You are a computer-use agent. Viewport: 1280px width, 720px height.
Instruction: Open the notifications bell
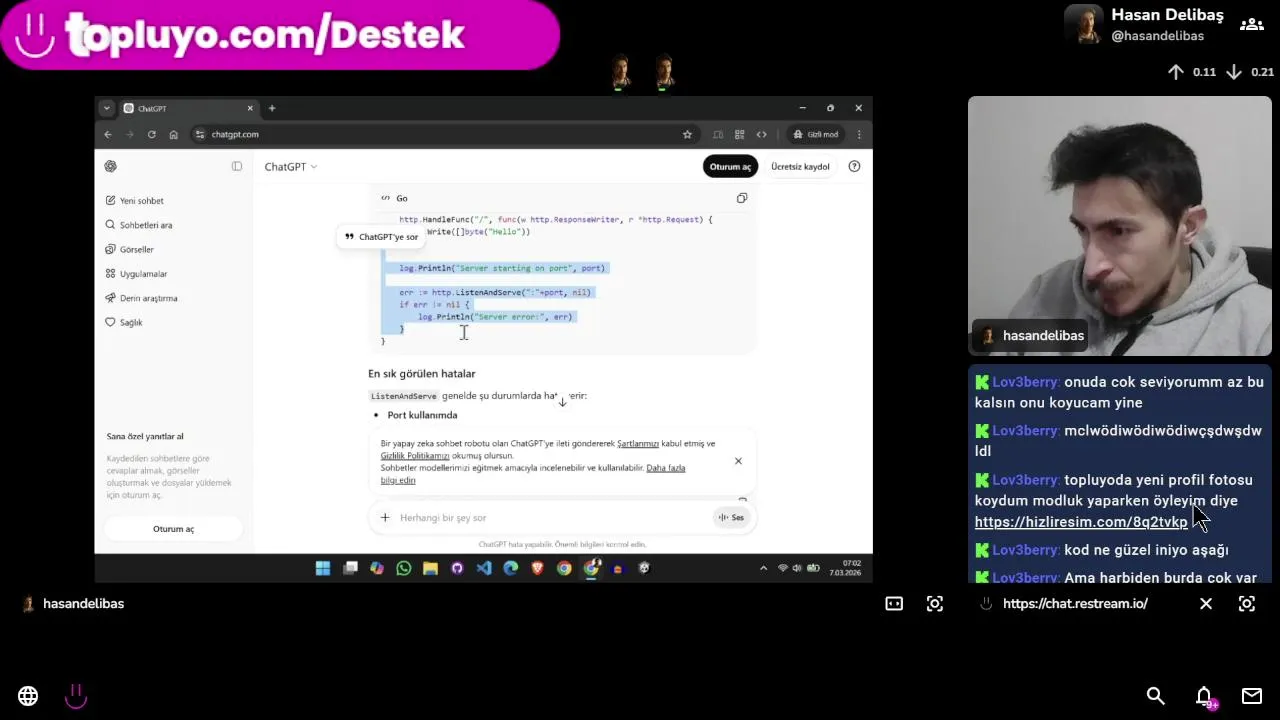[x=1204, y=696]
